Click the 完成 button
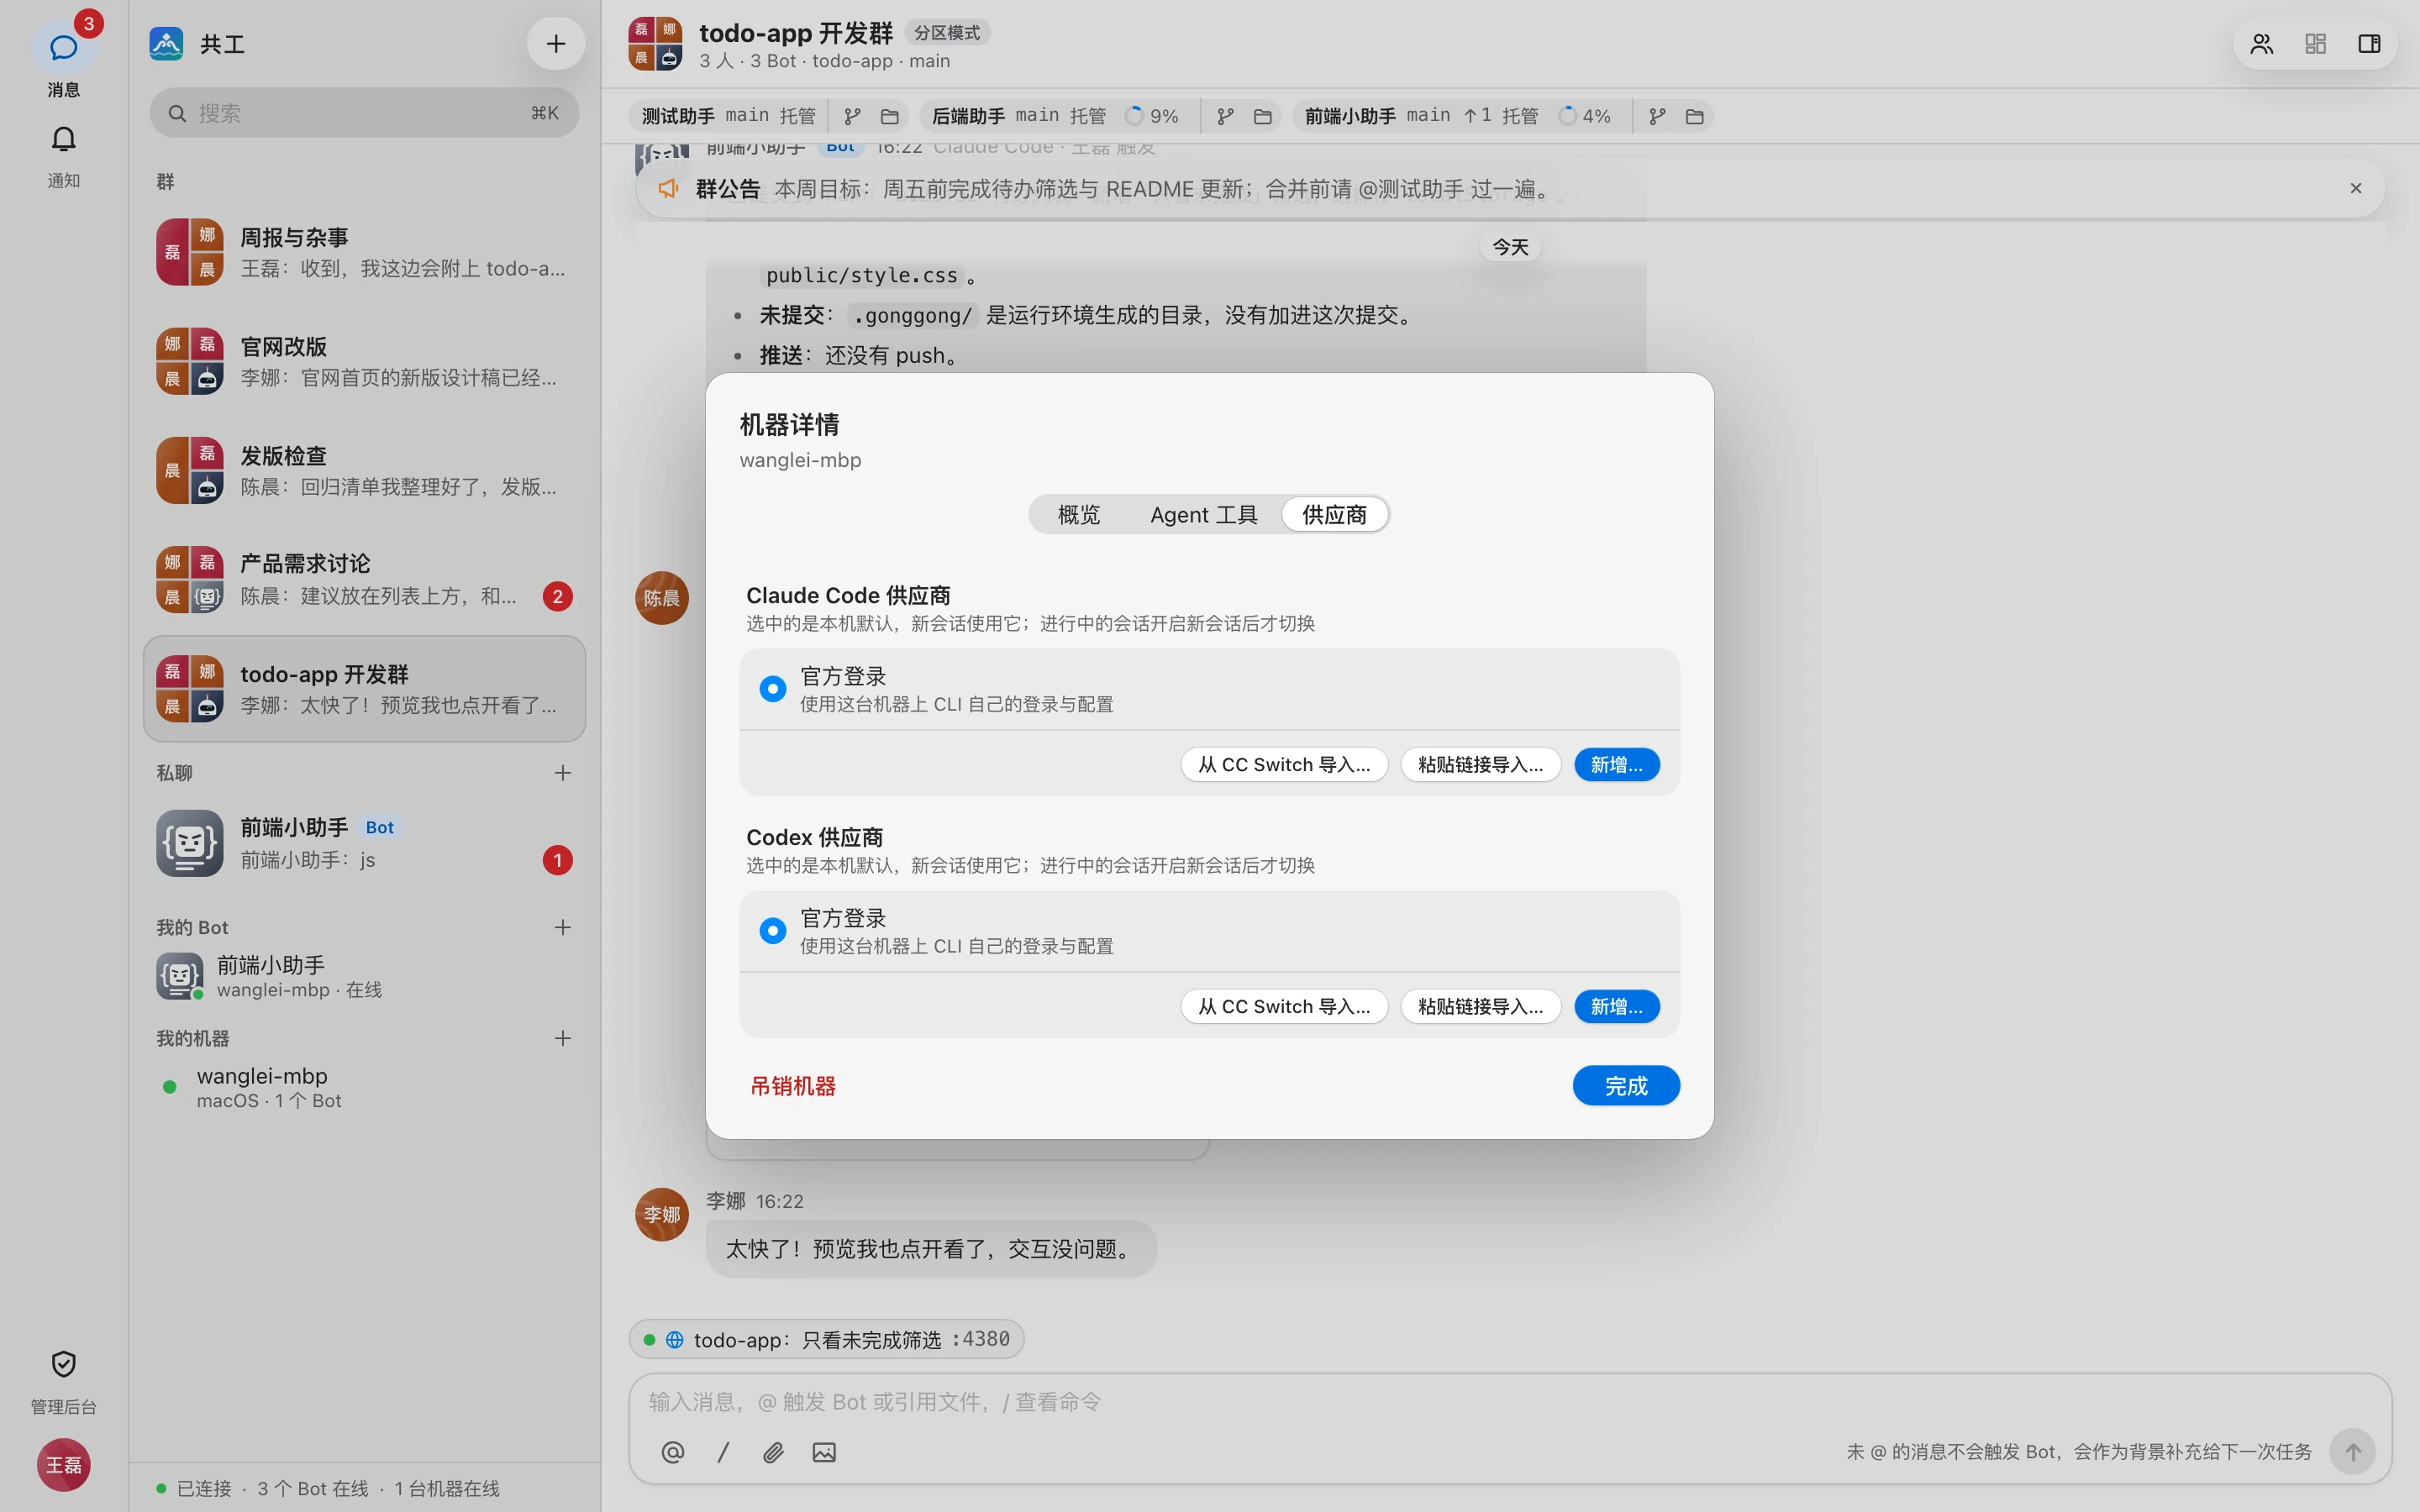Image resolution: width=2420 pixels, height=1512 pixels. tap(1626, 1086)
